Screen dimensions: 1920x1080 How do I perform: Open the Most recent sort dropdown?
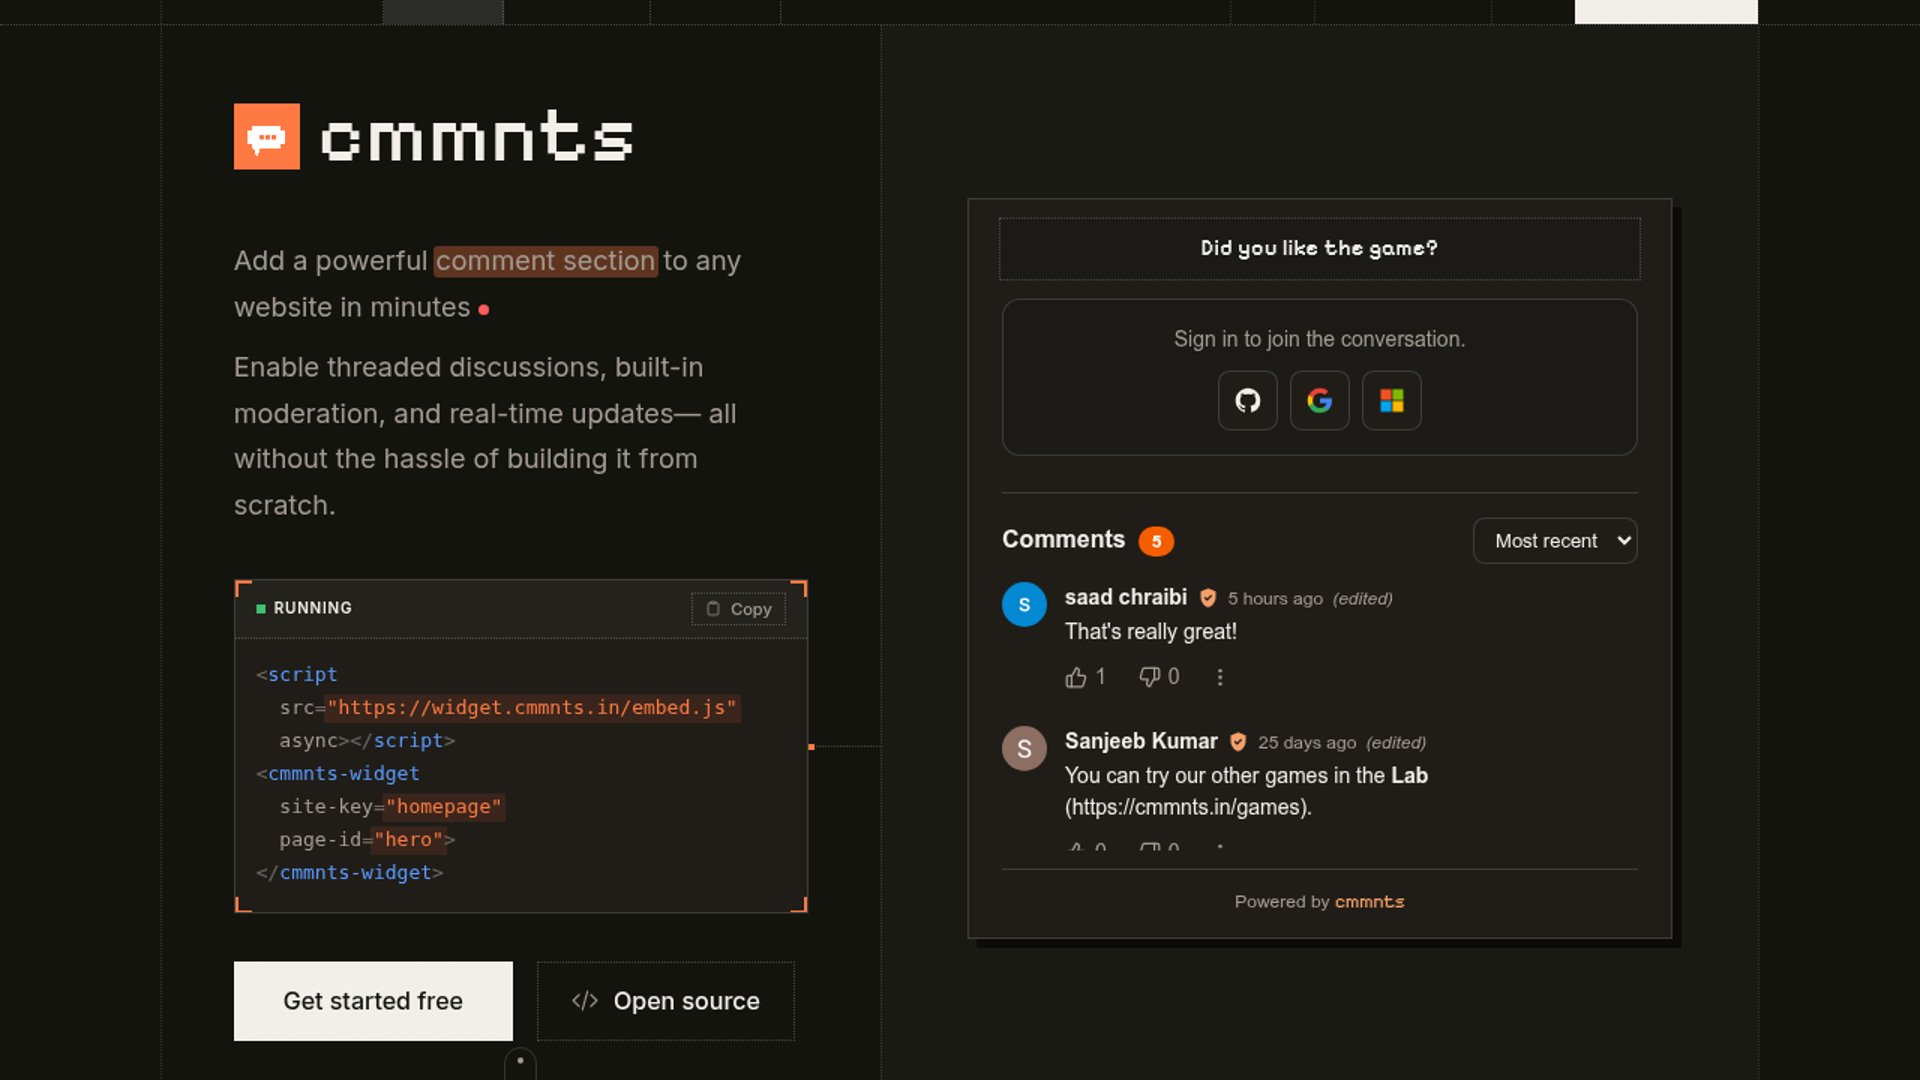pos(1555,541)
